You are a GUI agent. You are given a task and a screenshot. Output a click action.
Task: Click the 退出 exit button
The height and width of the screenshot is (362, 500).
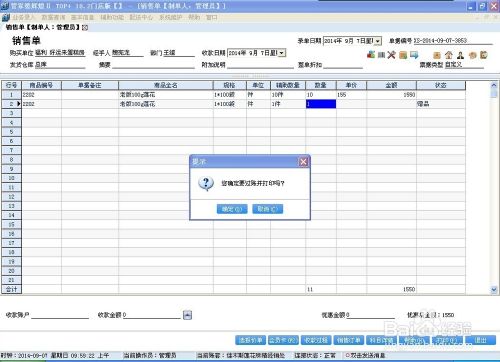[480, 340]
